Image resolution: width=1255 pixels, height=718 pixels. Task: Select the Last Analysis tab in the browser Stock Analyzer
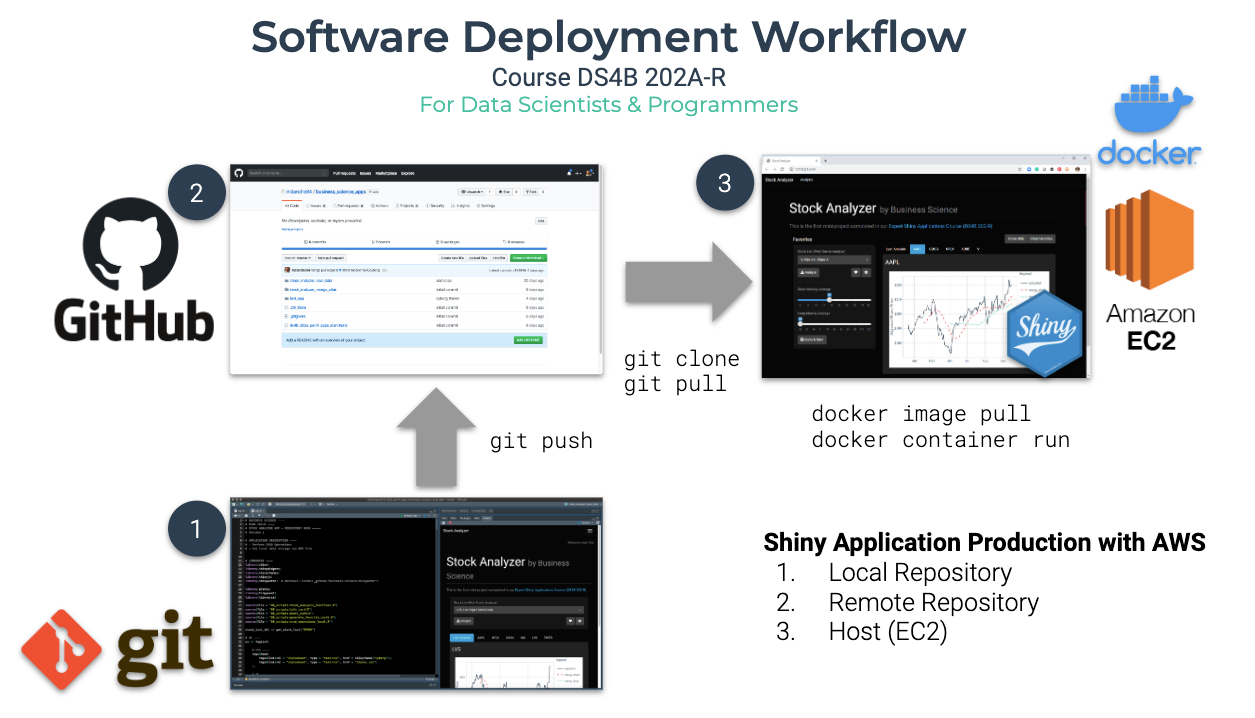click(x=895, y=247)
